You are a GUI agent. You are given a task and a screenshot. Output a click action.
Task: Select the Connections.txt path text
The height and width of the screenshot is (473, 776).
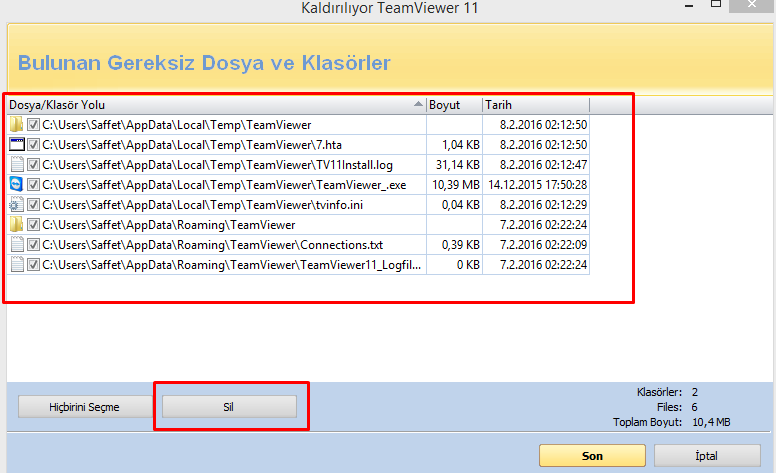click(x=213, y=245)
